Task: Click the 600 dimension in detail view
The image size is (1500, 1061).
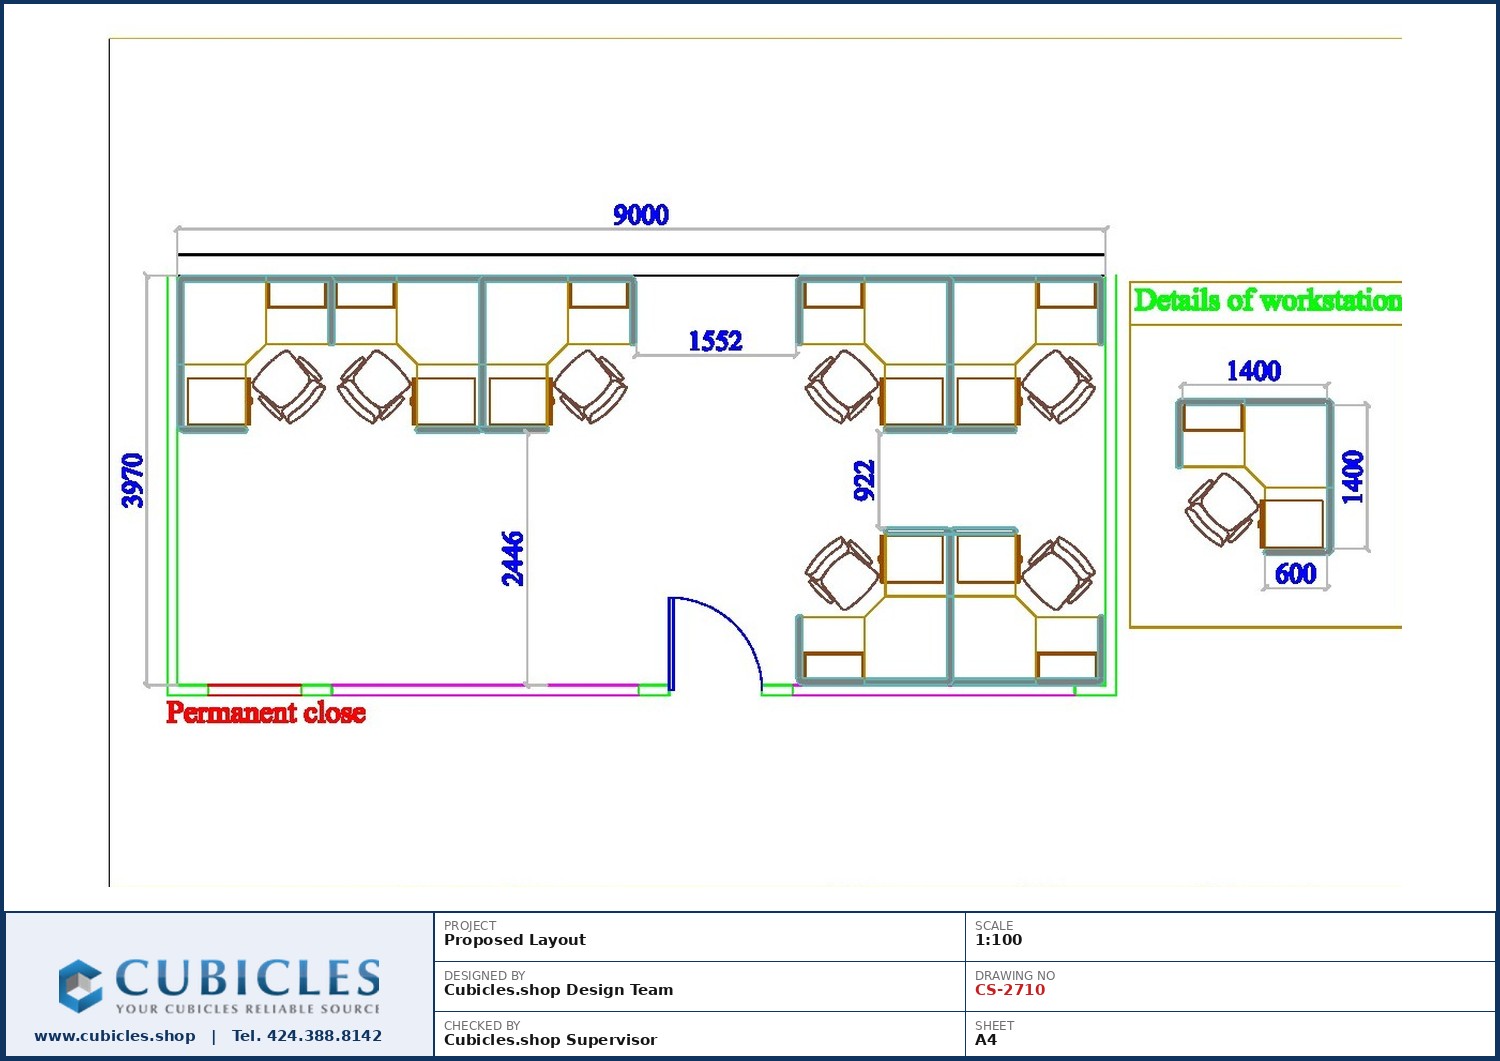Action: coord(1295,574)
